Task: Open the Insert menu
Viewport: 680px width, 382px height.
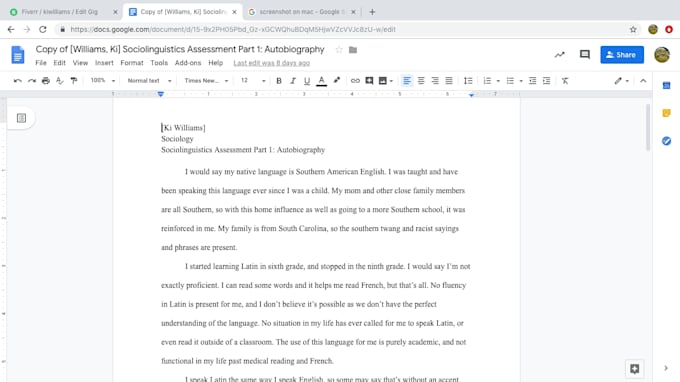Action: [x=104, y=63]
